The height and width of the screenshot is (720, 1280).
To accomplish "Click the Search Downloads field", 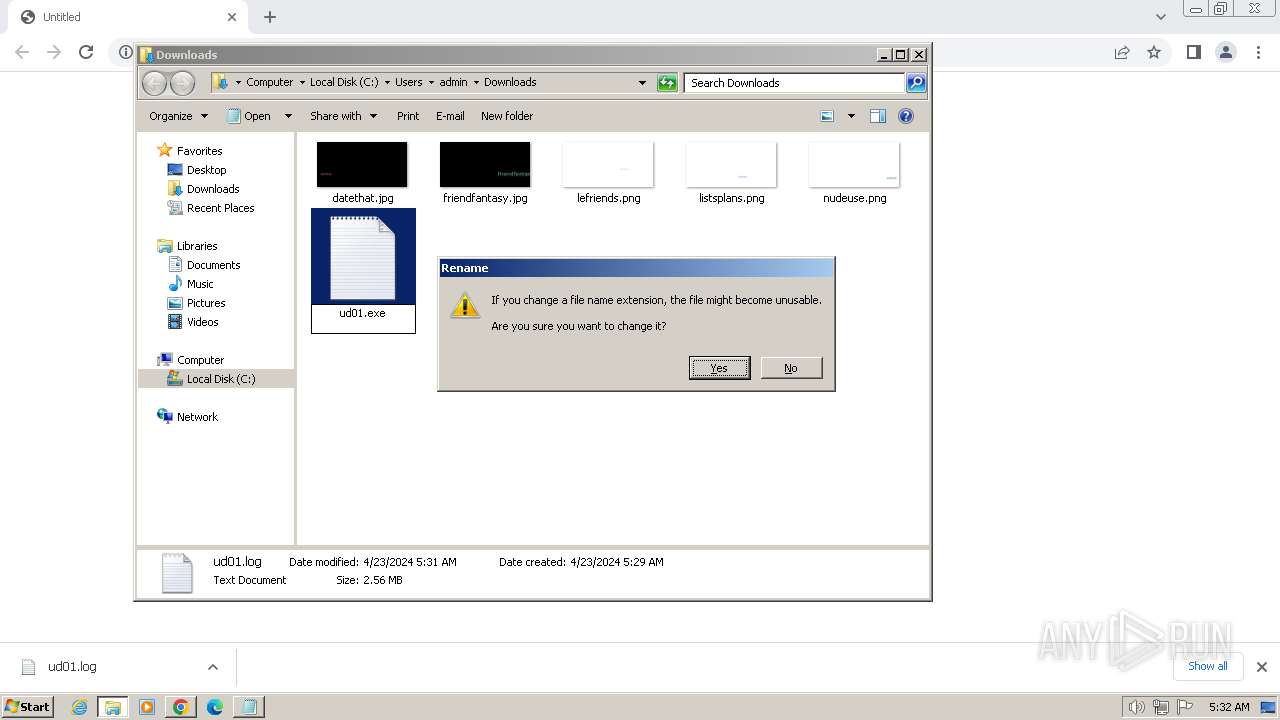I will click(795, 83).
